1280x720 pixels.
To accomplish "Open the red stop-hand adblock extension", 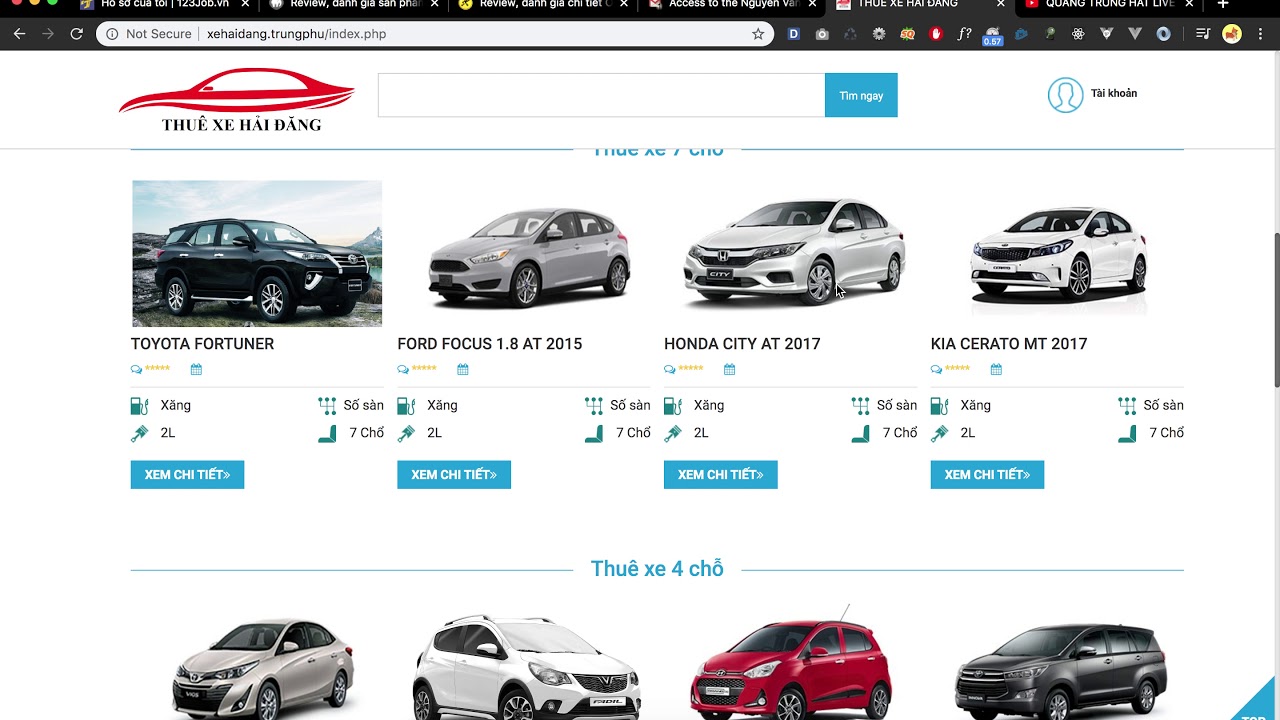I will click(x=936, y=34).
